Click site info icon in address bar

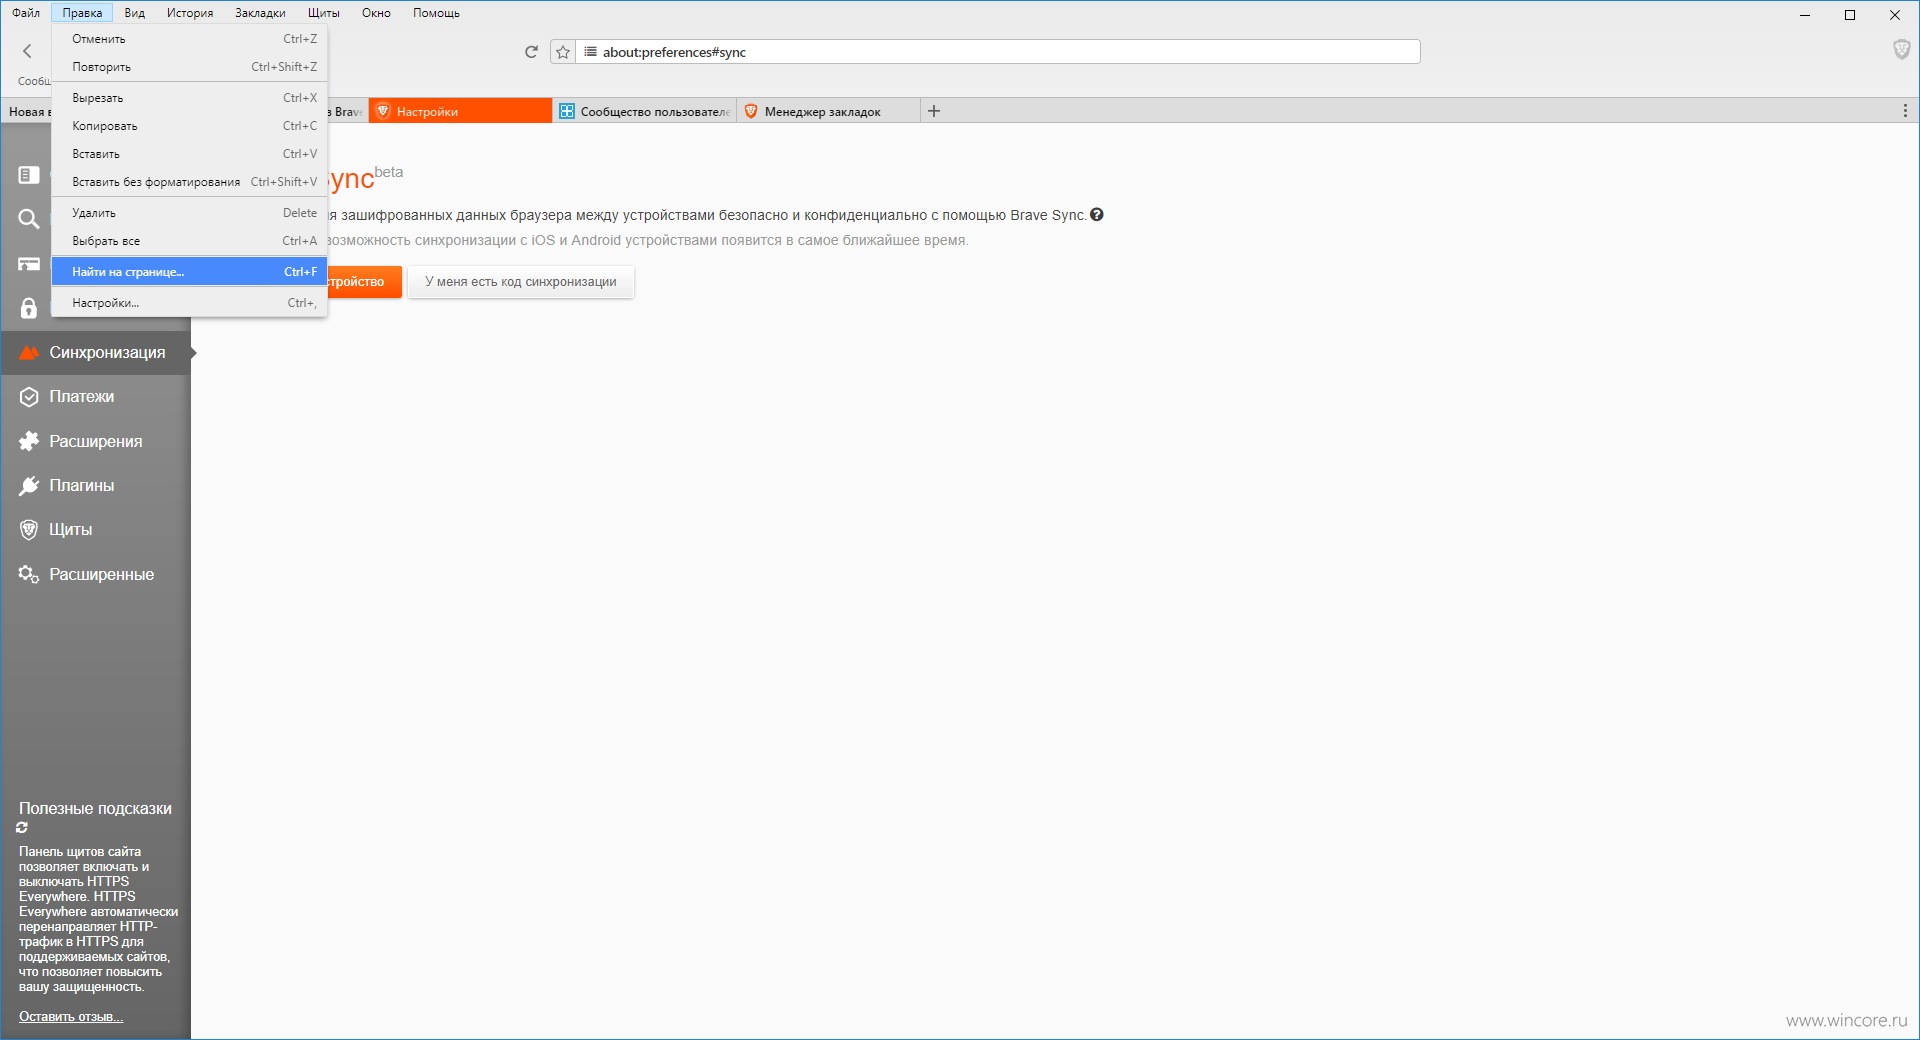590,52
